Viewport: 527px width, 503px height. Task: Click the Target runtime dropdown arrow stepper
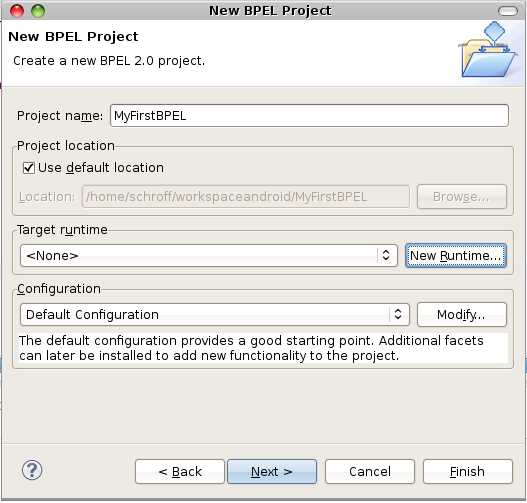point(386,255)
